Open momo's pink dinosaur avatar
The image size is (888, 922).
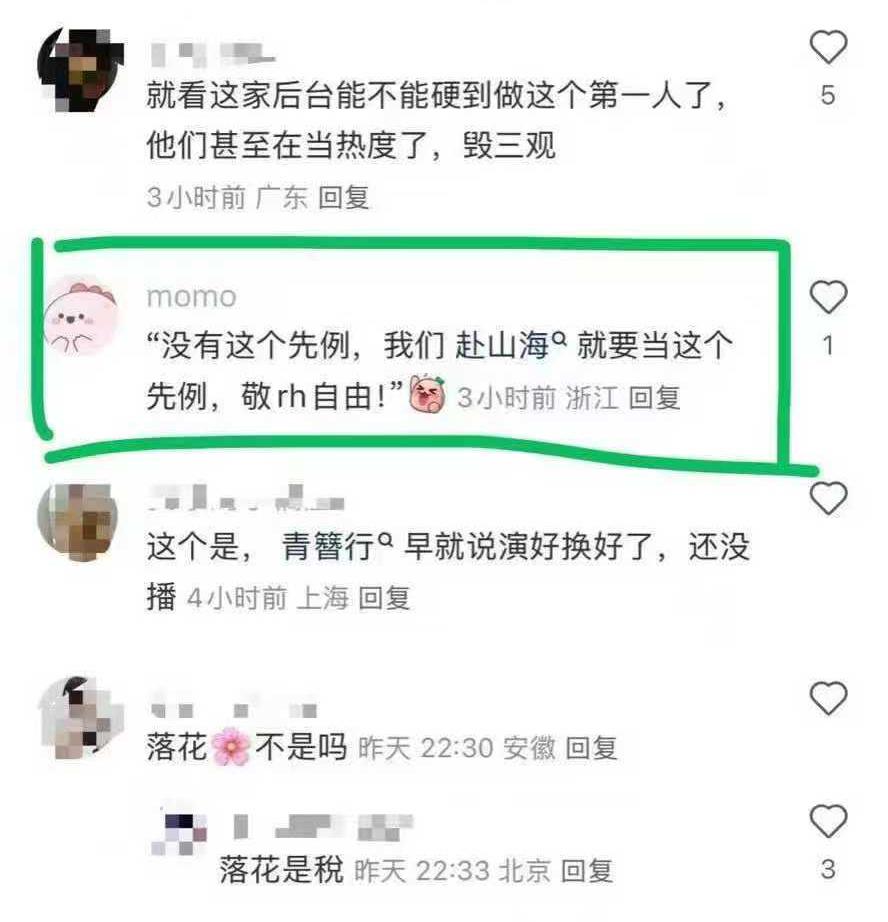click(81, 316)
